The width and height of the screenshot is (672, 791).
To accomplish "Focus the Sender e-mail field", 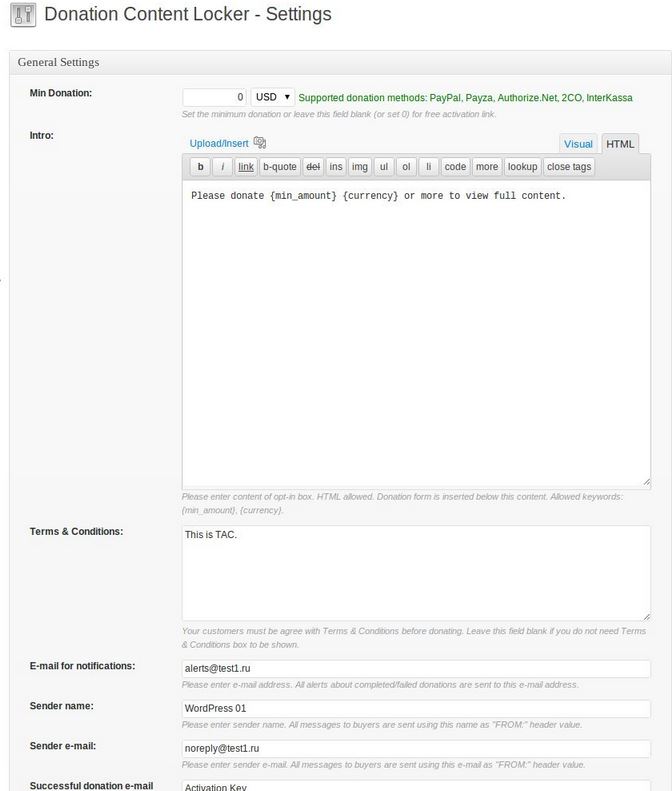I will pyautogui.click(x=416, y=748).
